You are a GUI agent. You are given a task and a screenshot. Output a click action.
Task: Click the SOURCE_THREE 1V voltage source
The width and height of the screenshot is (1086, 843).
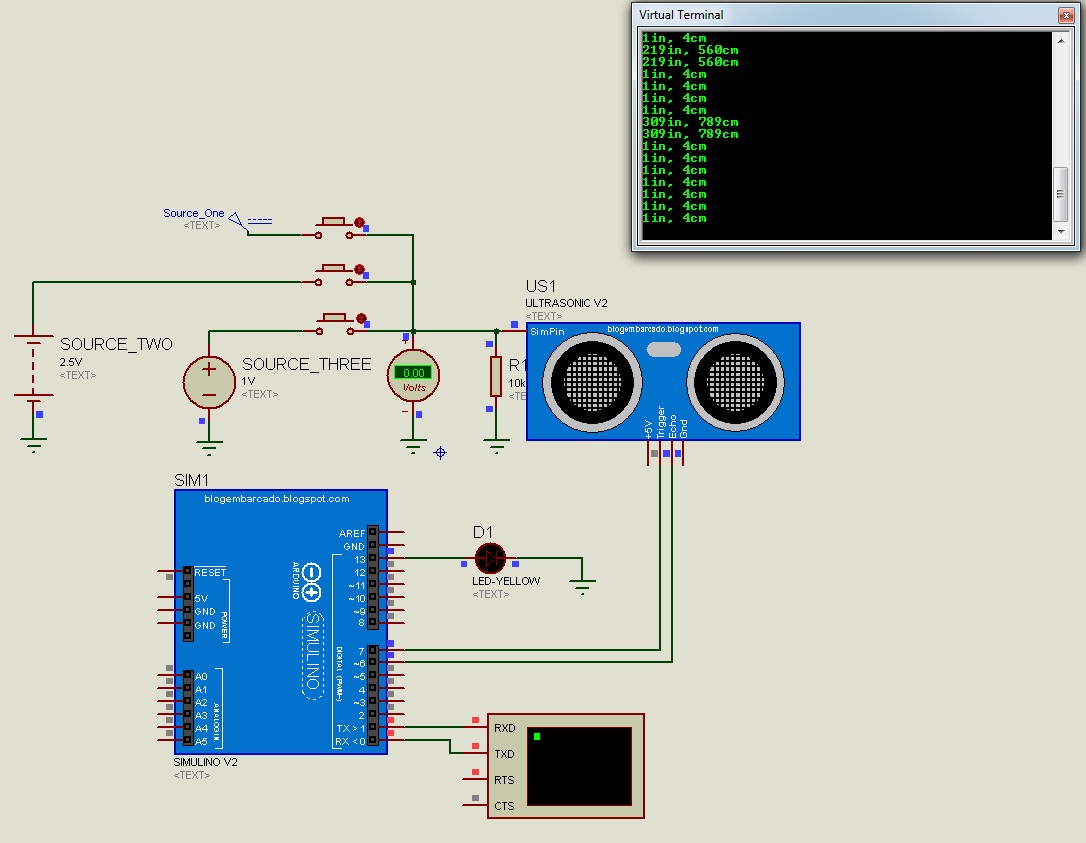pos(209,381)
